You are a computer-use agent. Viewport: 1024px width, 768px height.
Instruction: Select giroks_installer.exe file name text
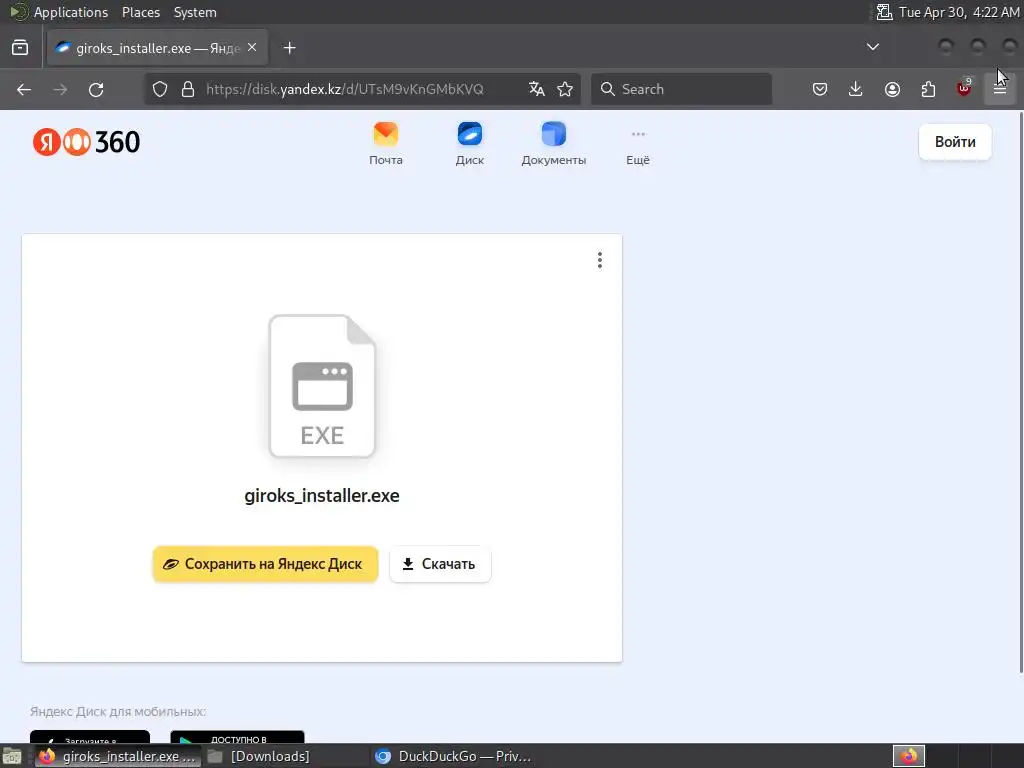(x=322, y=496)
